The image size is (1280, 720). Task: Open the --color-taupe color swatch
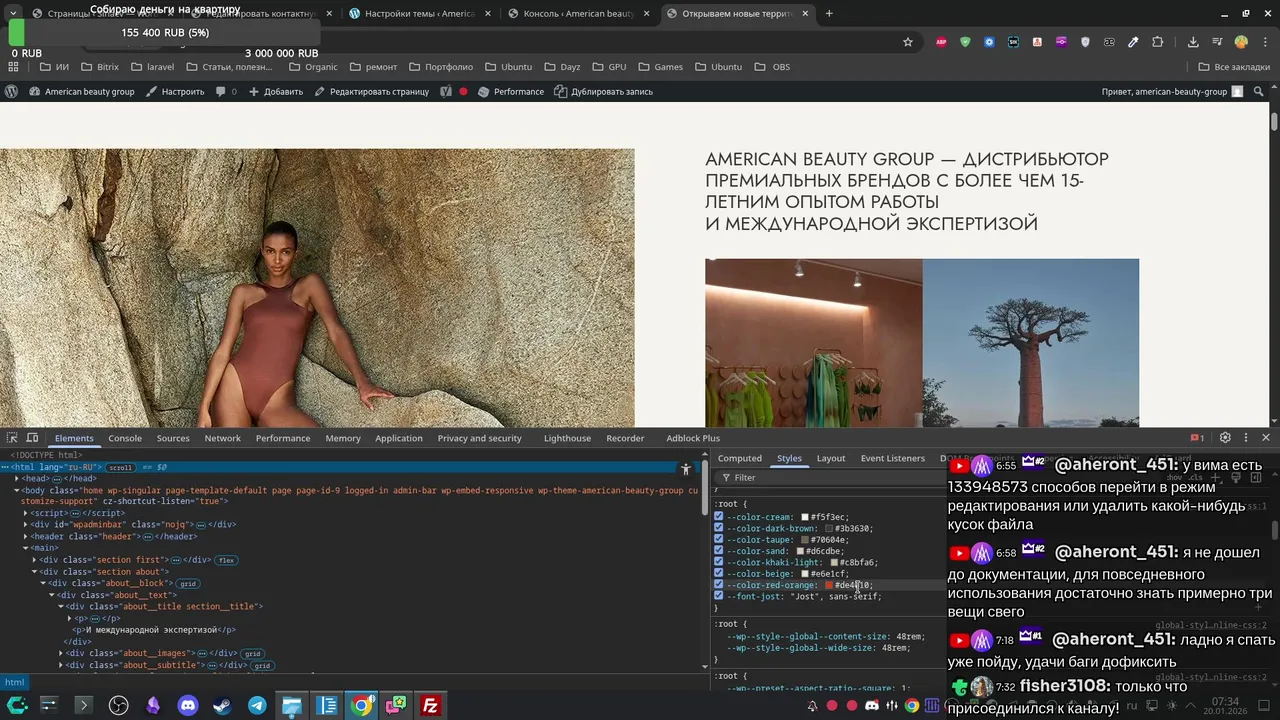(x=805, y=540)
